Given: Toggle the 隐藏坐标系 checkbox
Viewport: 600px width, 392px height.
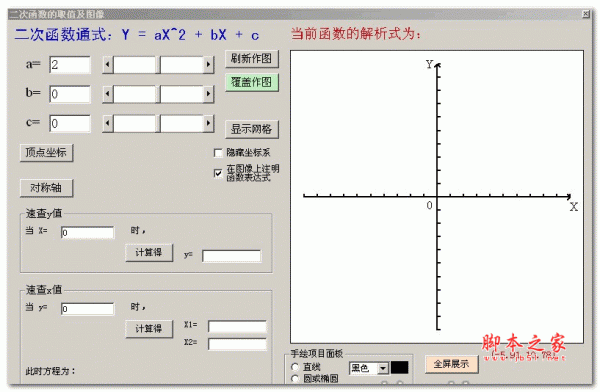Looking at the screenshot, I should [x=218, y=153].
